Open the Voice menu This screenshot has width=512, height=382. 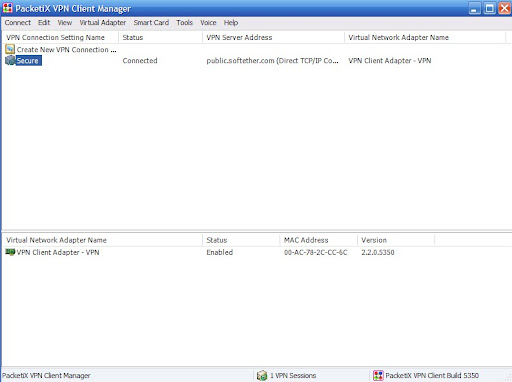[x=208, y=23]
